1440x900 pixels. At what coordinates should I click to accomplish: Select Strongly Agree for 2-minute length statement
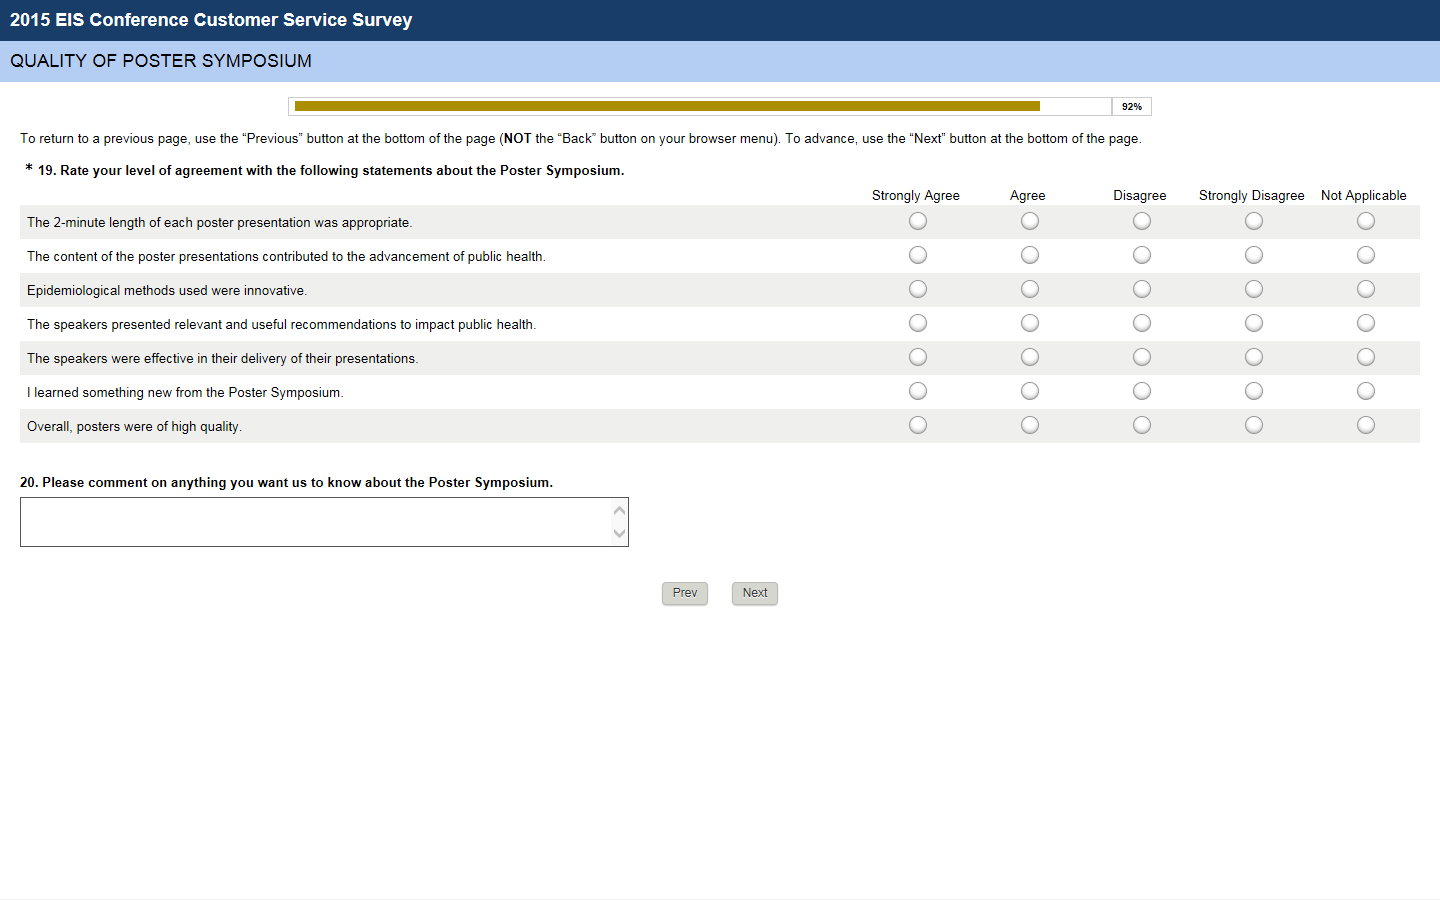tap(918, 221)
